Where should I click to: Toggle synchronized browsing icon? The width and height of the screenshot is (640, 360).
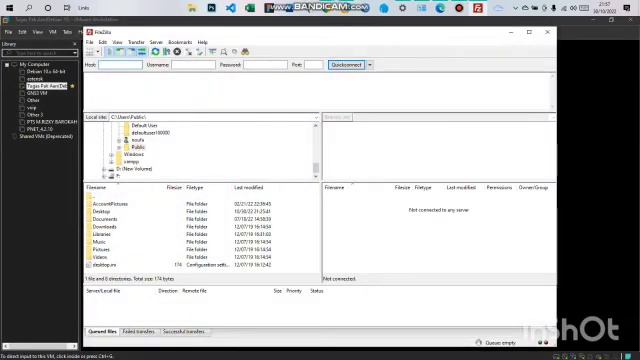[234, 52]
